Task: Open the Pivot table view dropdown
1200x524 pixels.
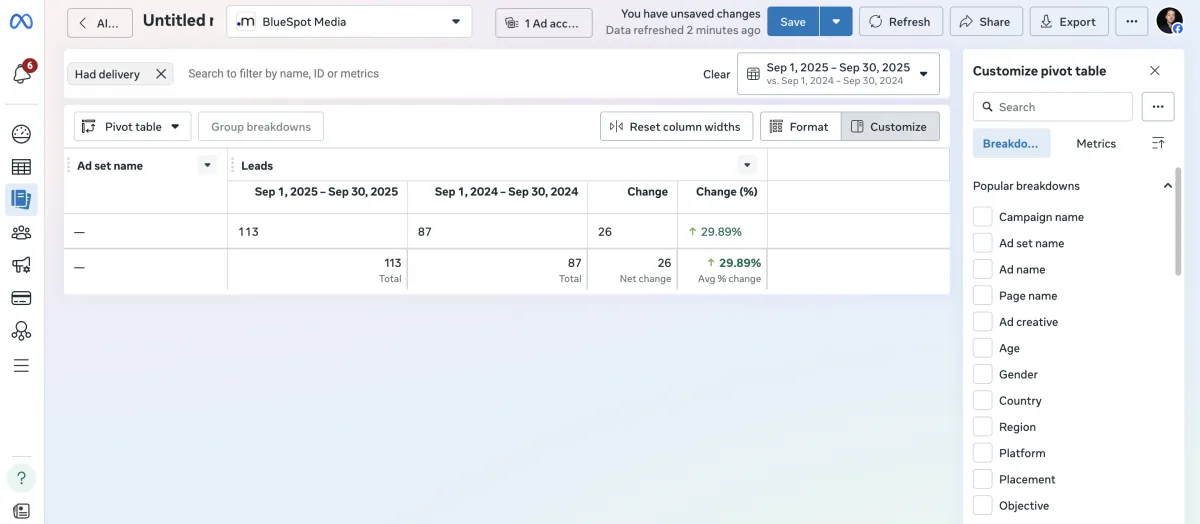Action: (132, 126)
